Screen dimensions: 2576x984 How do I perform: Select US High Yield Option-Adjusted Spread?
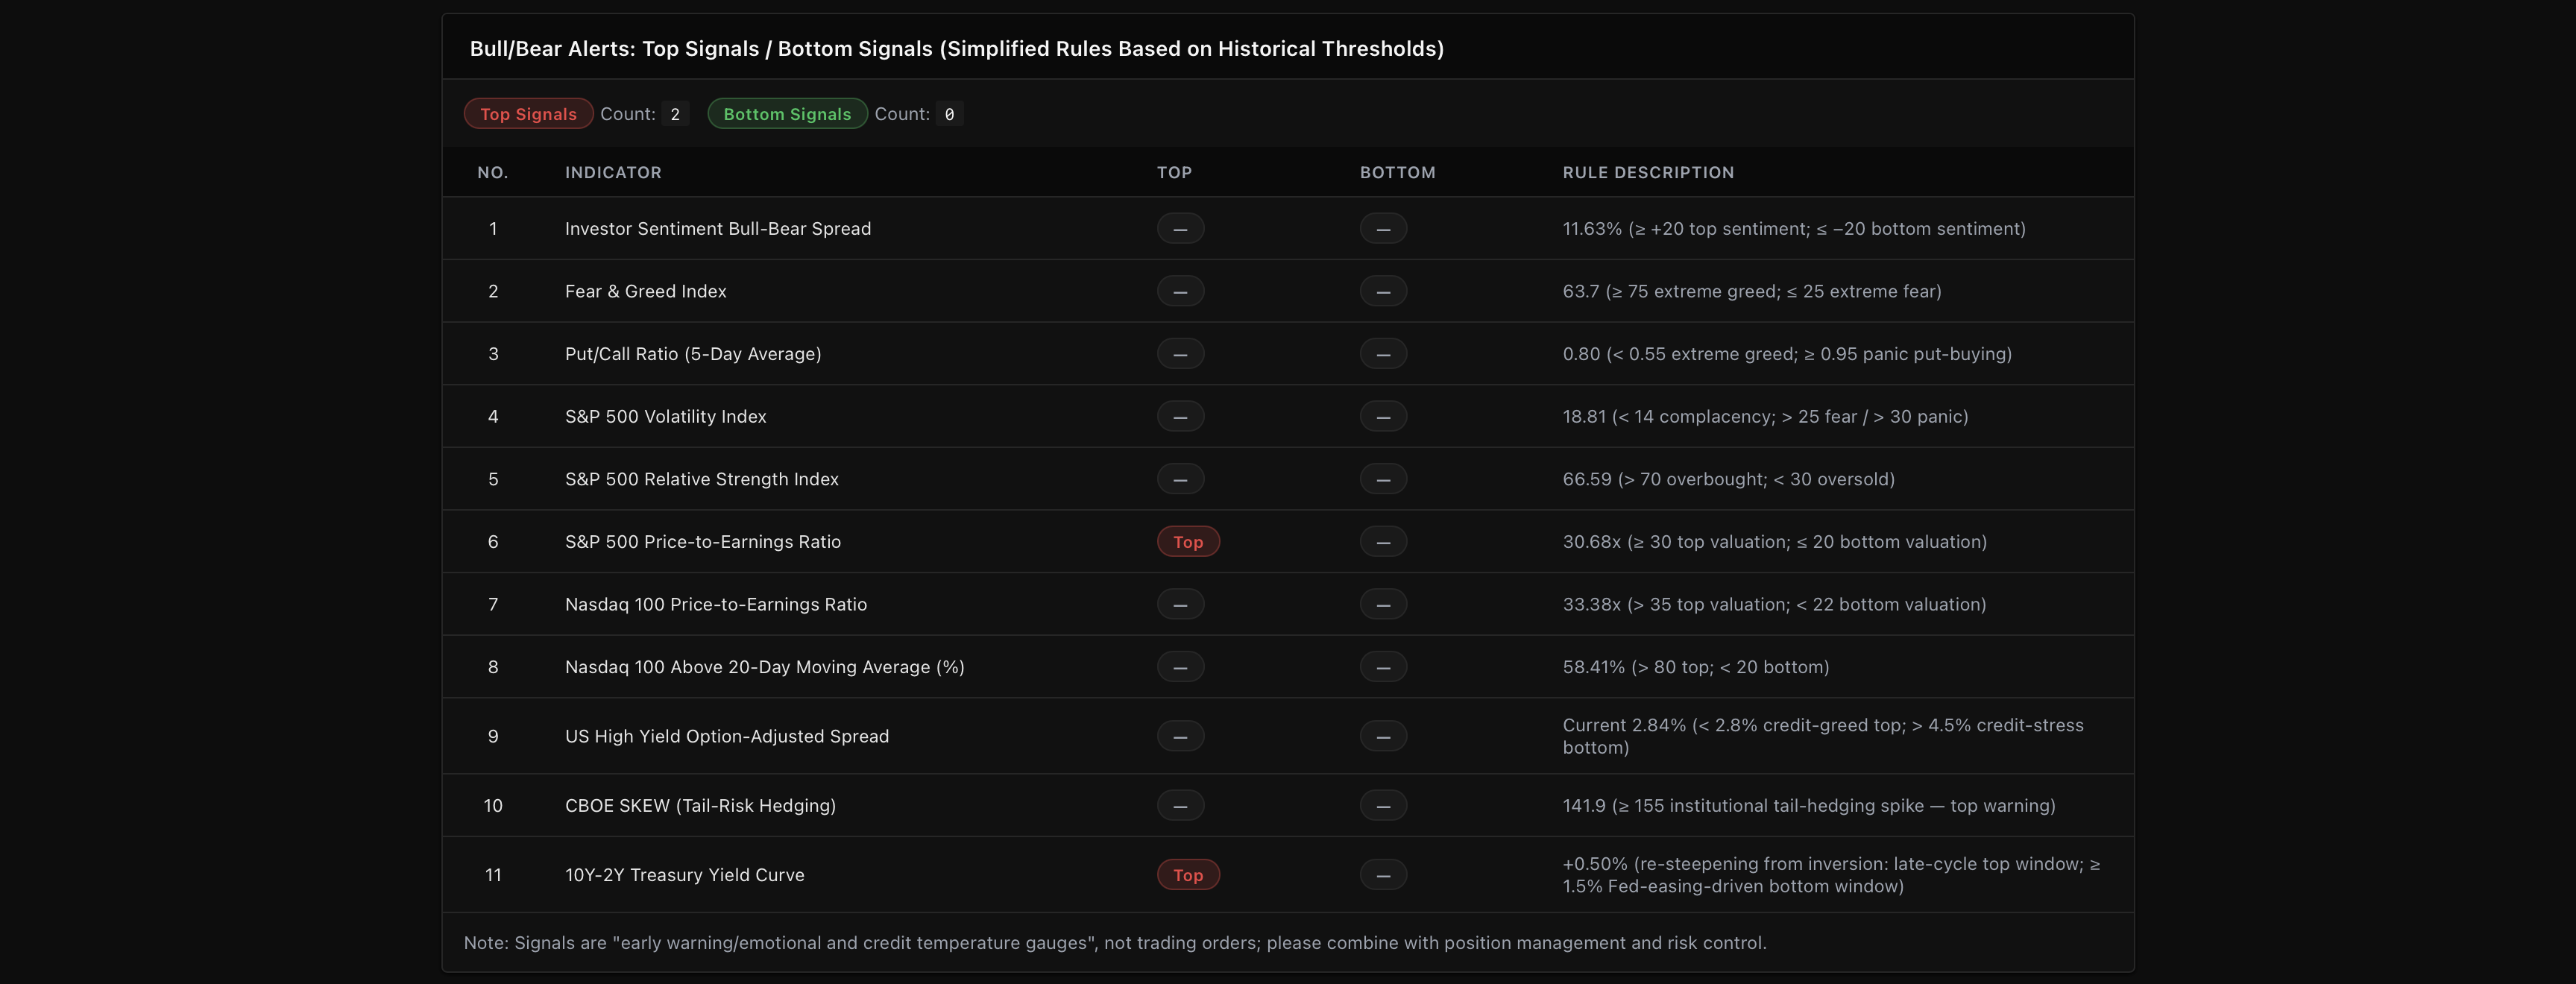(x=726, y=736)
